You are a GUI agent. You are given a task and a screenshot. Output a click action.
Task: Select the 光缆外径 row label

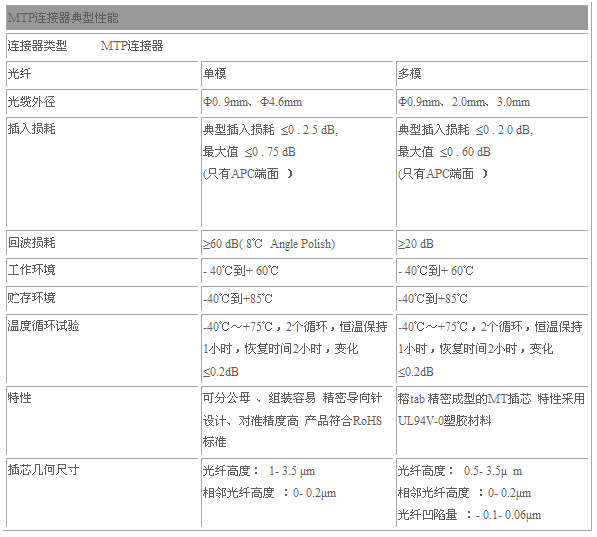click(x=32, y=101)
